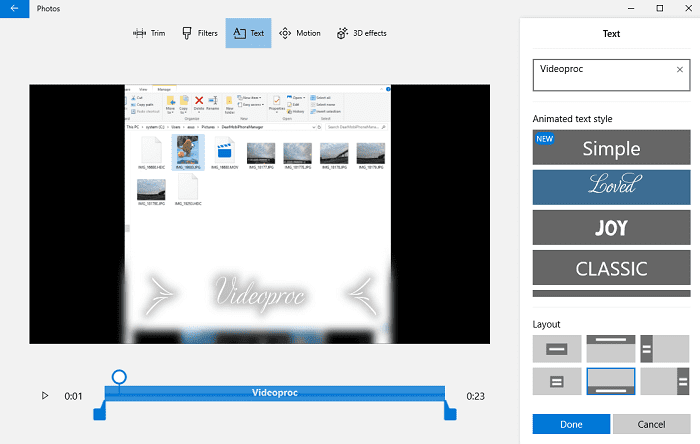
Task: Choose the JOY animated text style
Action: 611,228
